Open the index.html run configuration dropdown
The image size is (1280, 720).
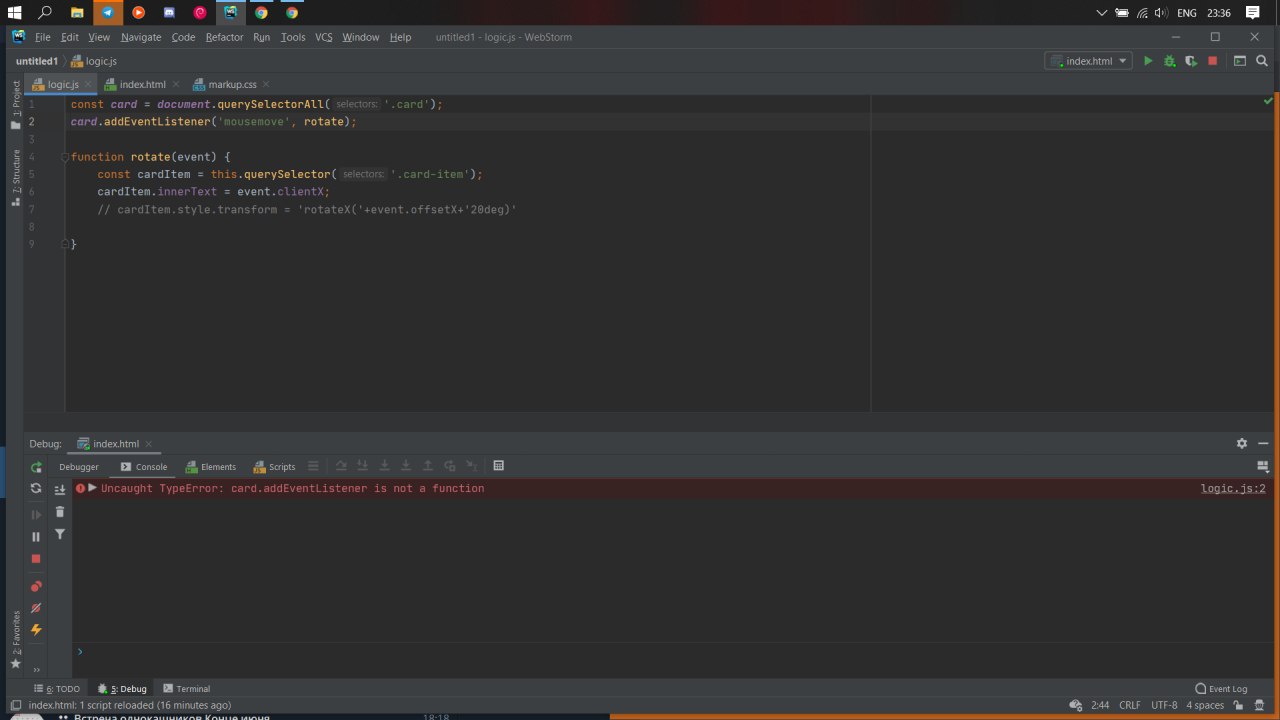point(1089,61)
